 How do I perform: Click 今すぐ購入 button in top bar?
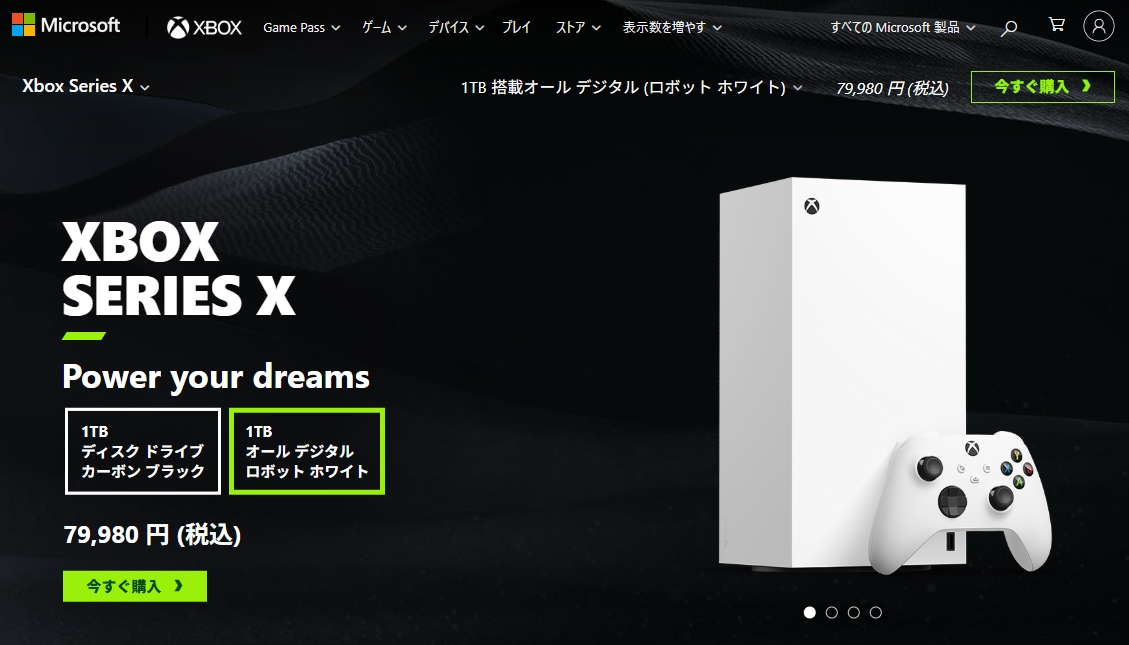tap(1043, 86)
